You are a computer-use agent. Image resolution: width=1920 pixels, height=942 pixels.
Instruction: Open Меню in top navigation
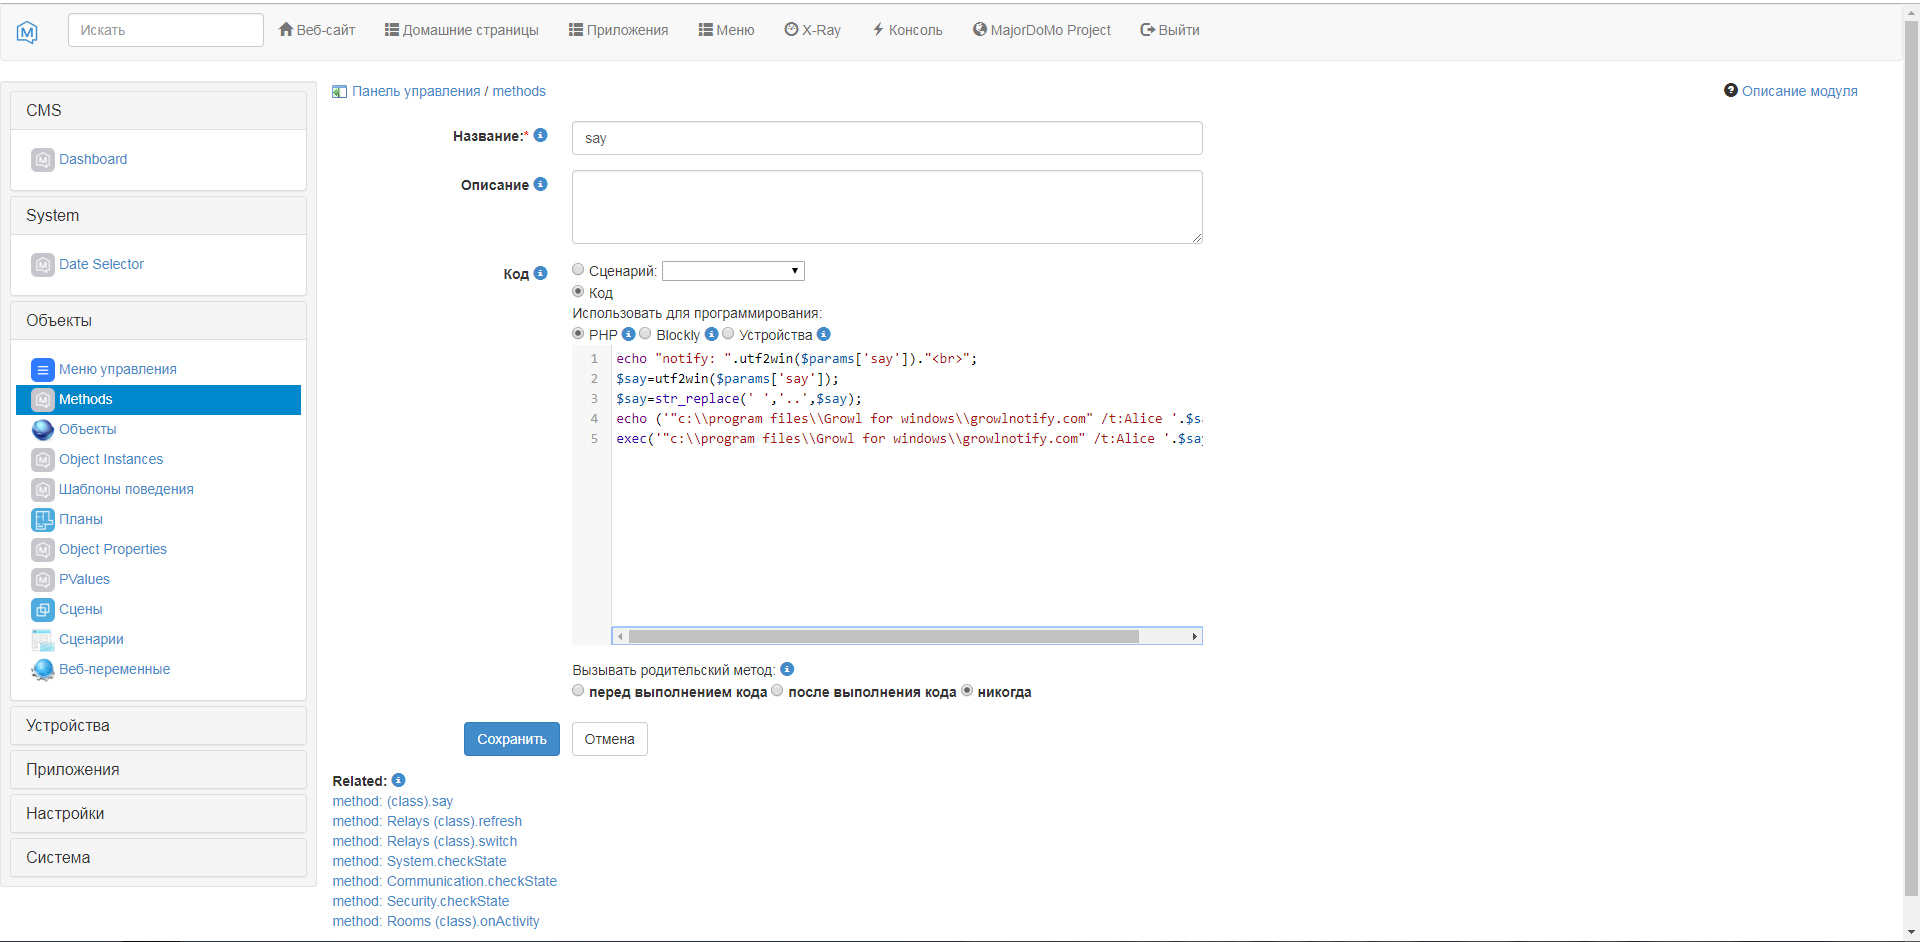click(x=726, y=30)
